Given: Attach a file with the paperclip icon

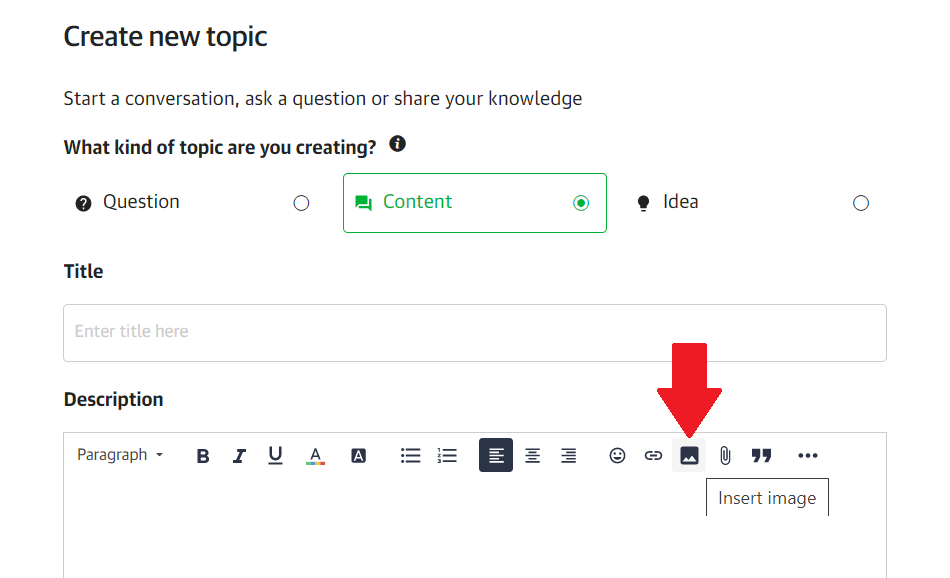Looking at the screenshot, I should (x=725, y=456).
